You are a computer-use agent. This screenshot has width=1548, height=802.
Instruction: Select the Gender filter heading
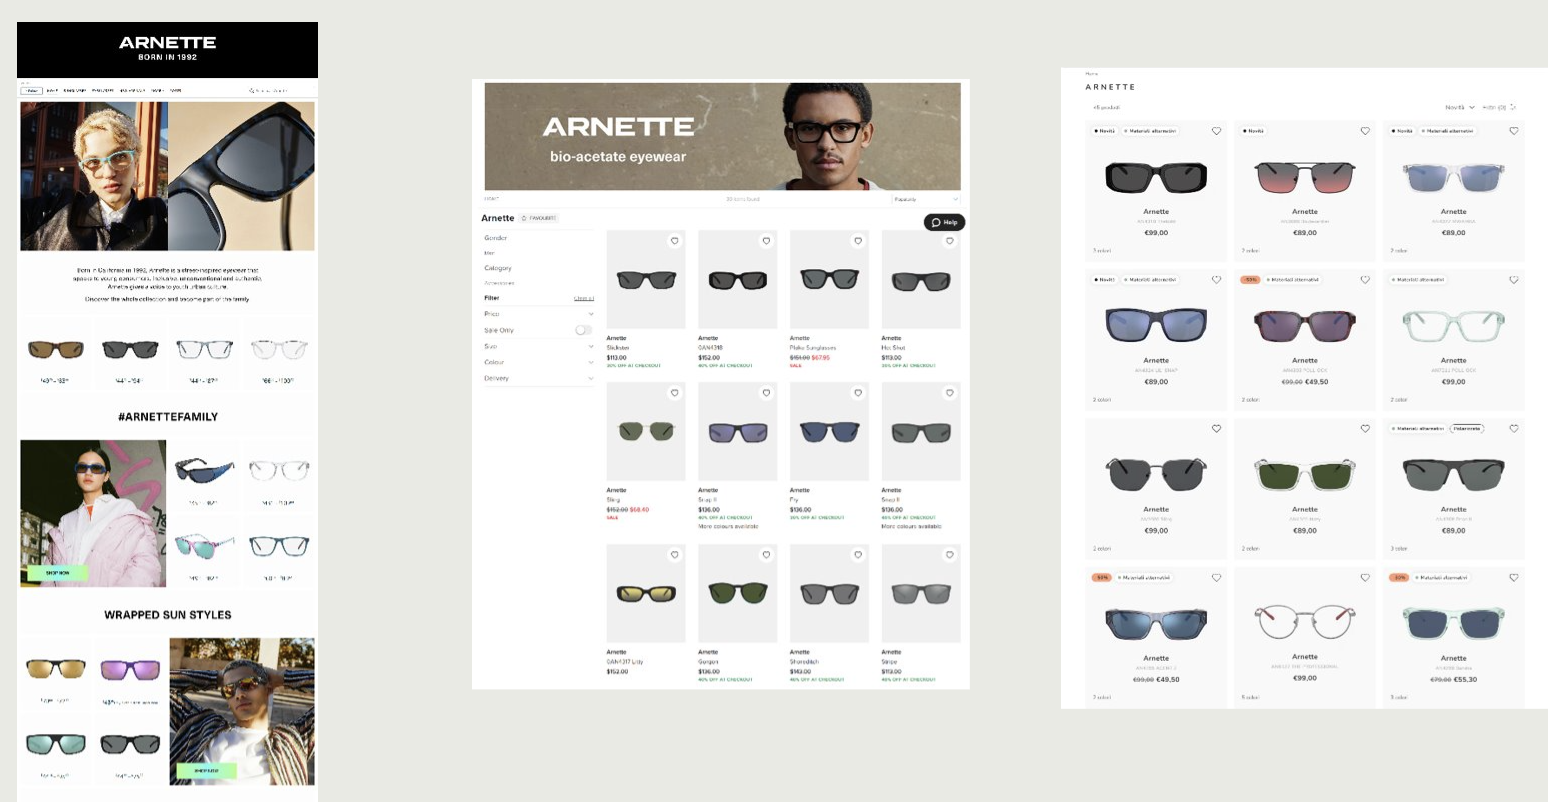click(x=496, y=238)
